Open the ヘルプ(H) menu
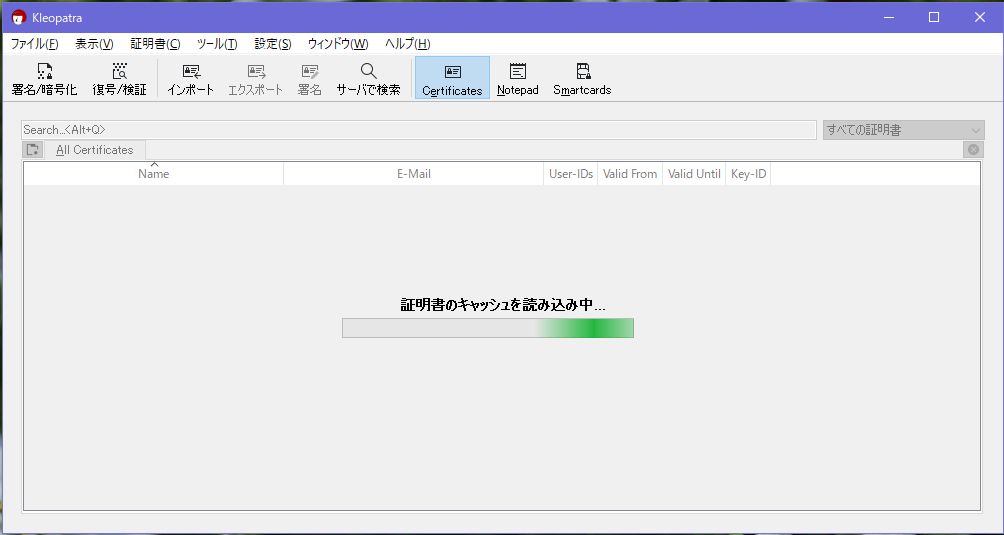1004x535 pixels. click(x=407, y=44)
